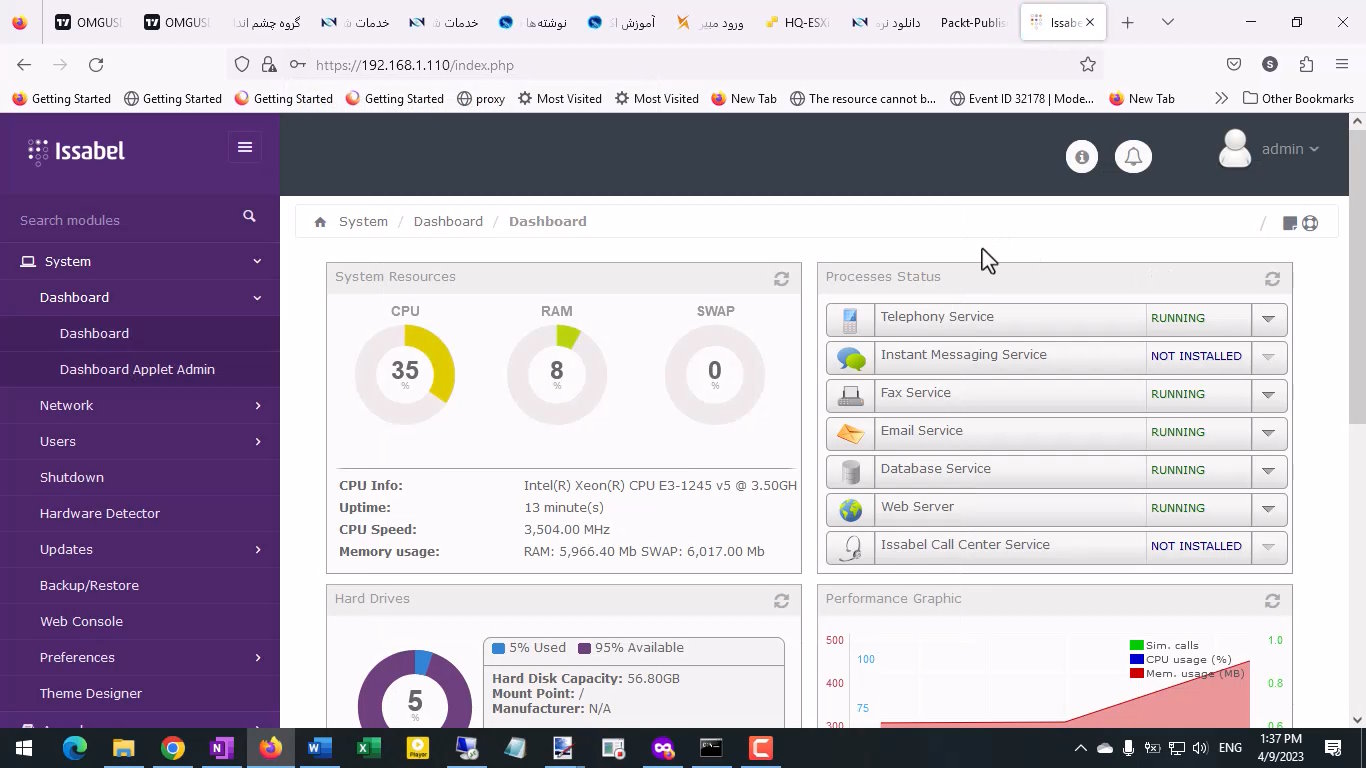Open Email Service dropdown arrow
The image size is (1366, 768).
(1268, 433)
